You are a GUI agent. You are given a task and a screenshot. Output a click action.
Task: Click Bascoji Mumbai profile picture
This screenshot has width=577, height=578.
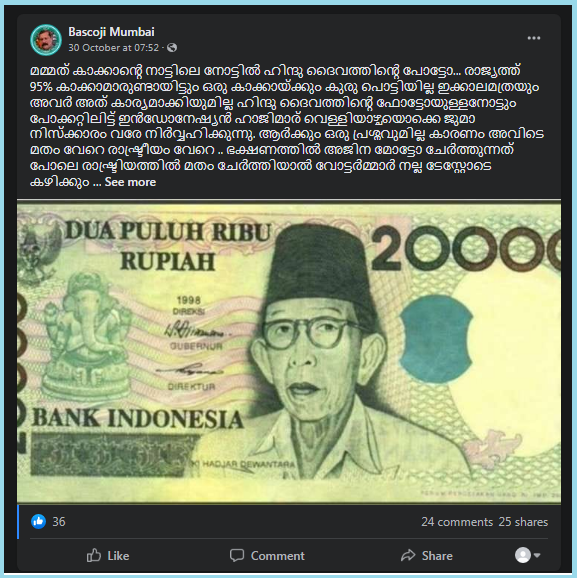click(x=46, y=39)
